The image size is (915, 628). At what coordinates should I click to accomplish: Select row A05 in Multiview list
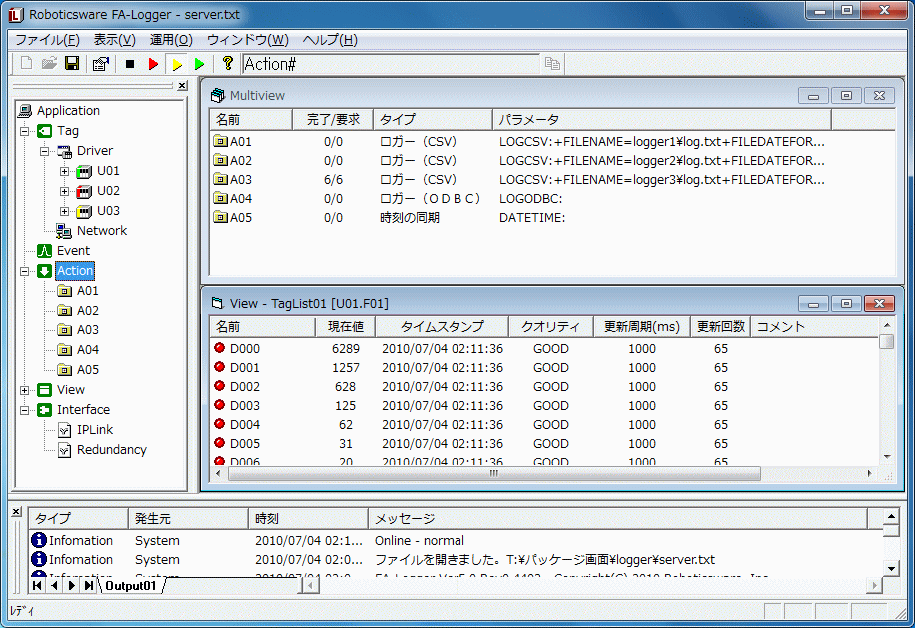tap(520, 217)
